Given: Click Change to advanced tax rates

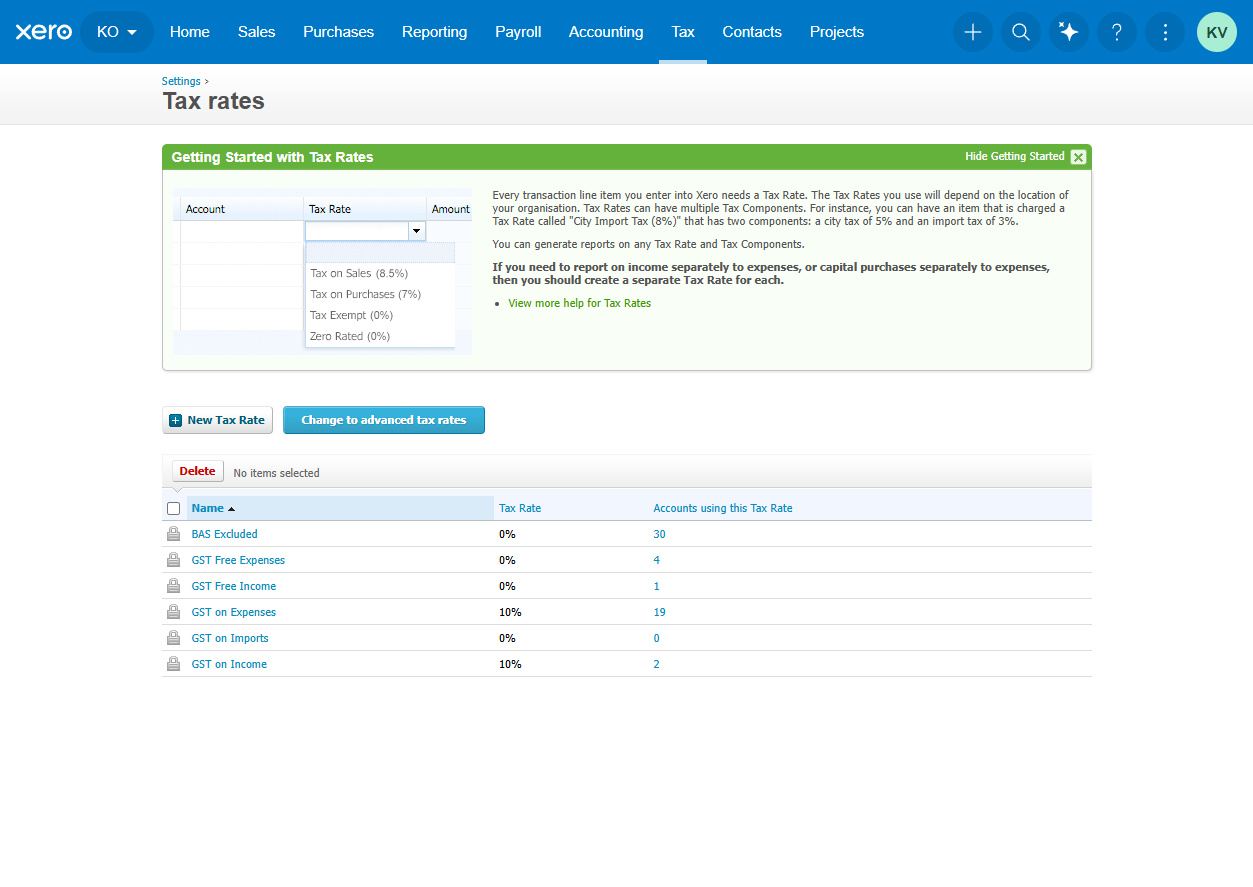Looking at the screenshot, I should [384, 420].
